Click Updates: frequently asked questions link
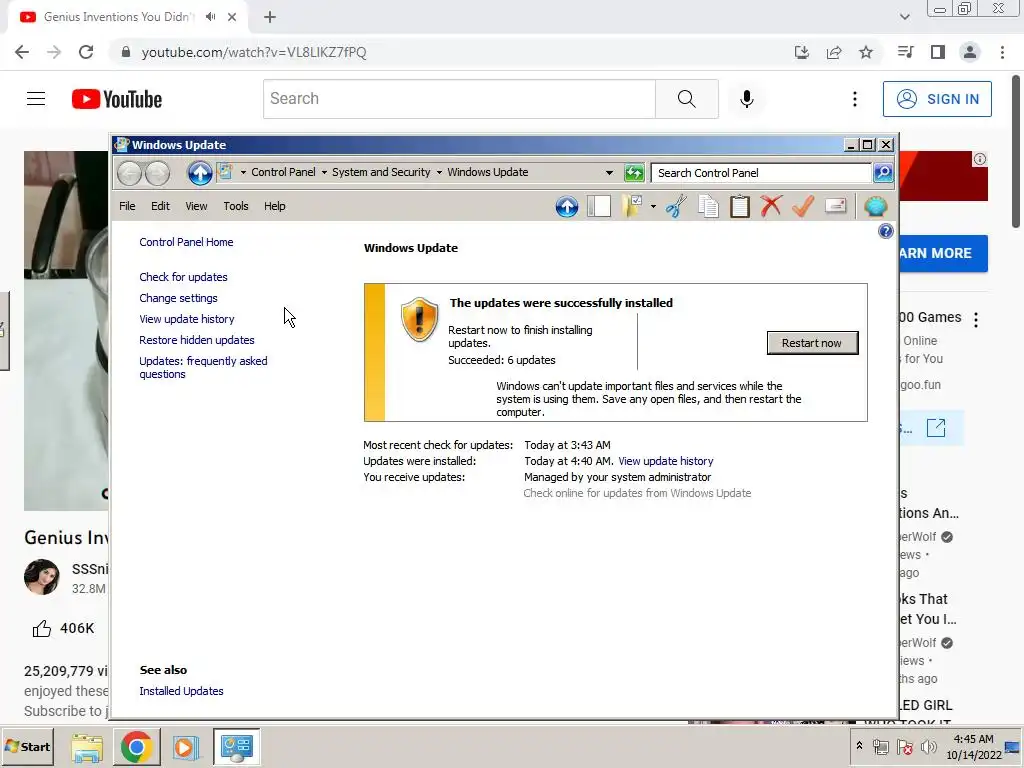This screenshot has height=768, width=1024. tap(203, 368)
